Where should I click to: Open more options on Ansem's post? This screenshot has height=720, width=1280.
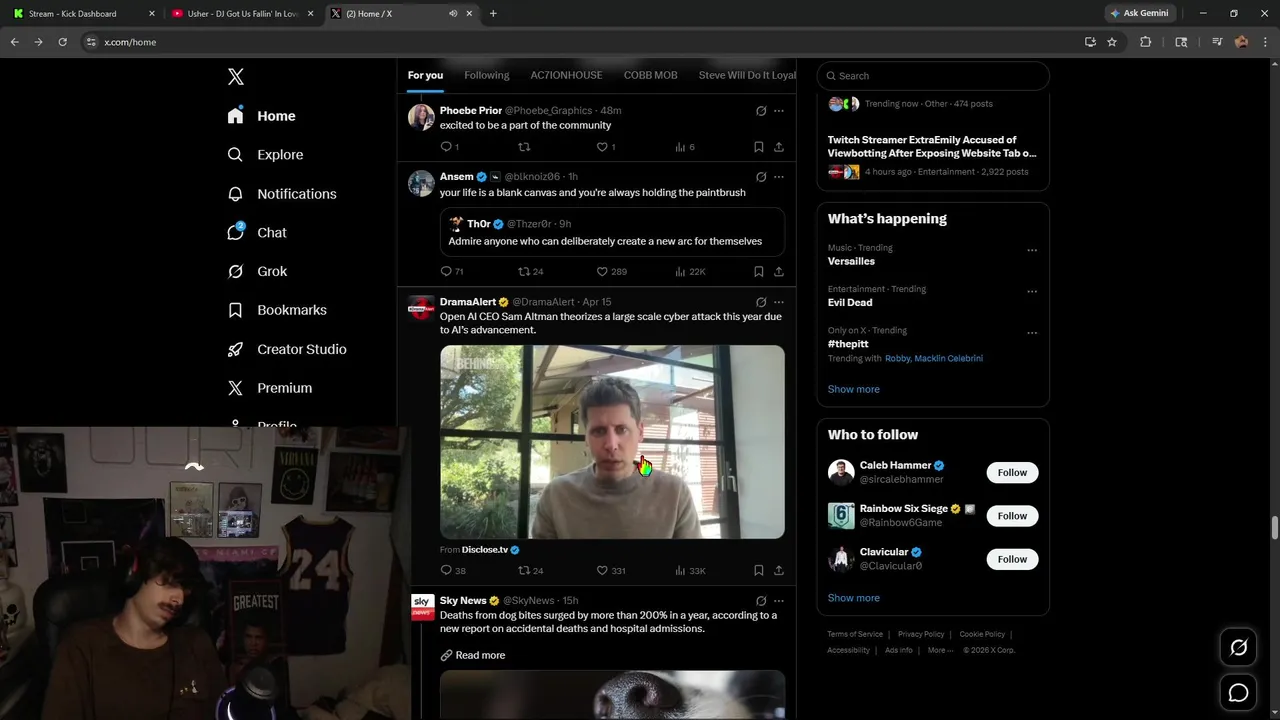[x=779, y=177]
